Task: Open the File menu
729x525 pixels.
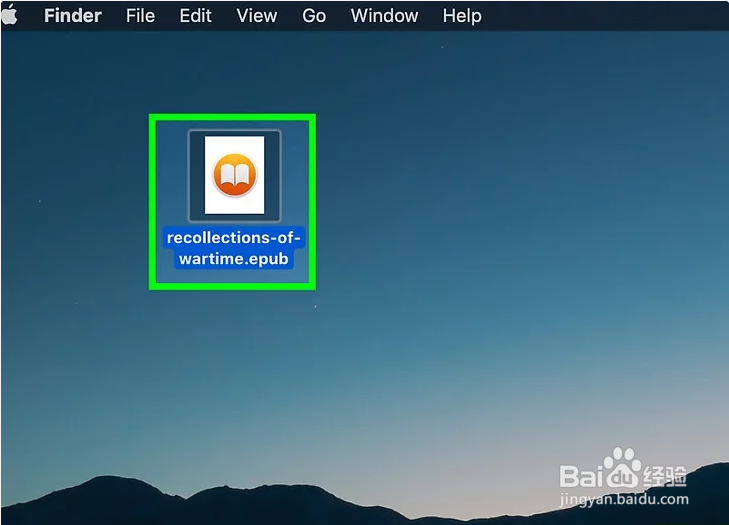Action: coord(140,16)
